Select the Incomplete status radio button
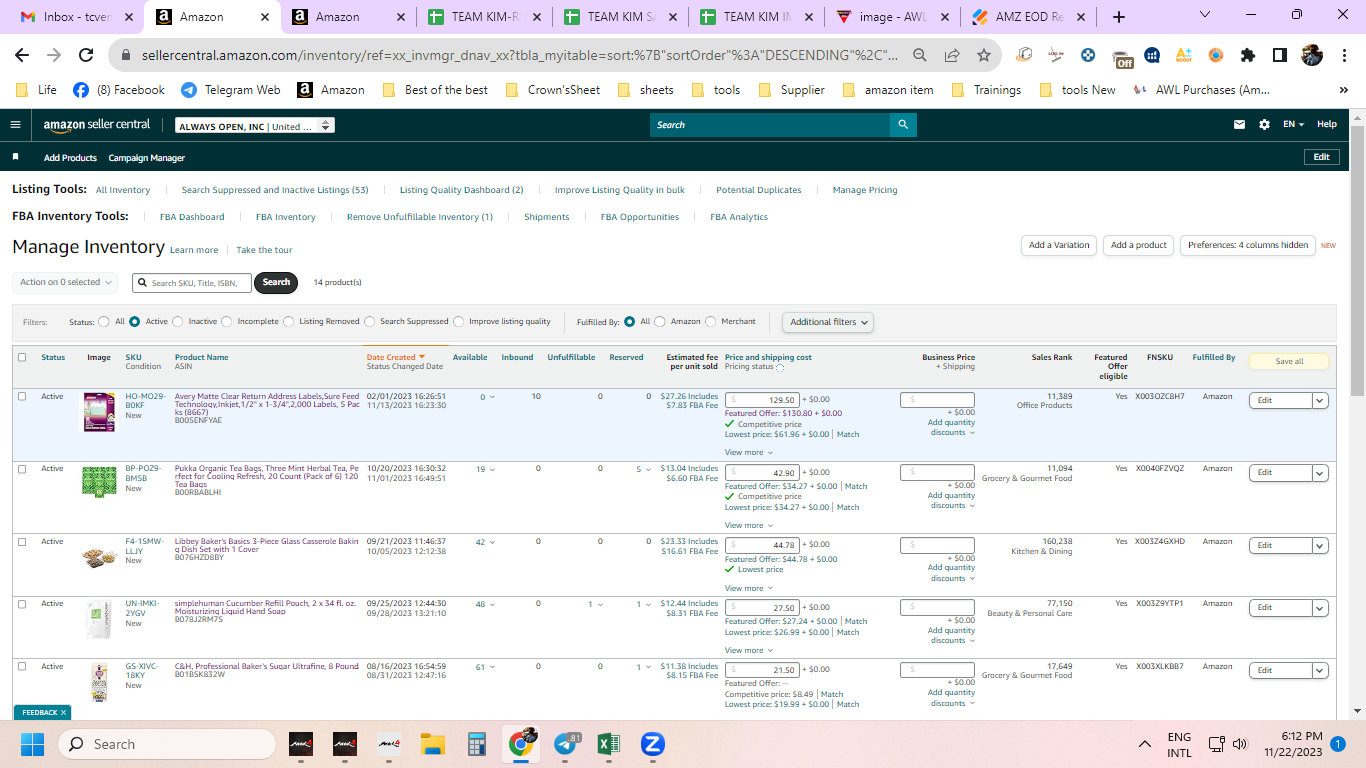The height and width of the screenshot is (768, 1366). tap(226, 322)
